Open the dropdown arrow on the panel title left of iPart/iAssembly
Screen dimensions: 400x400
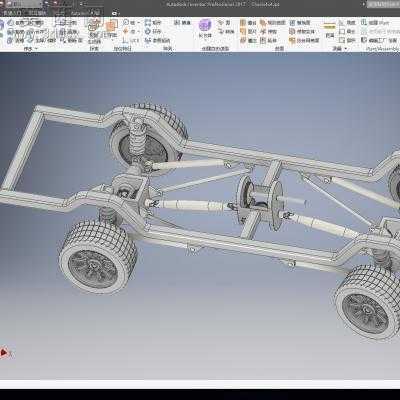click(346, 49)
